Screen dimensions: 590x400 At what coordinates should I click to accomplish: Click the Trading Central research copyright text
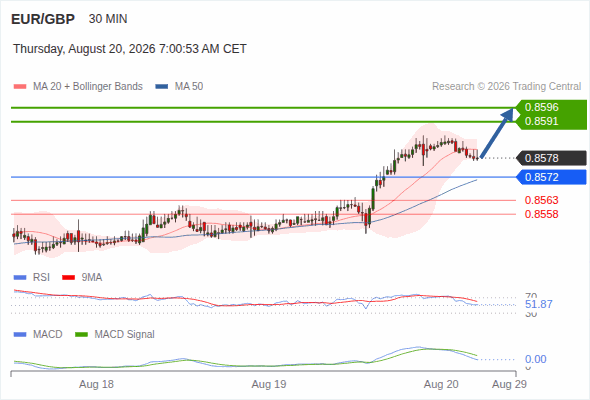(x=506, y=87)
